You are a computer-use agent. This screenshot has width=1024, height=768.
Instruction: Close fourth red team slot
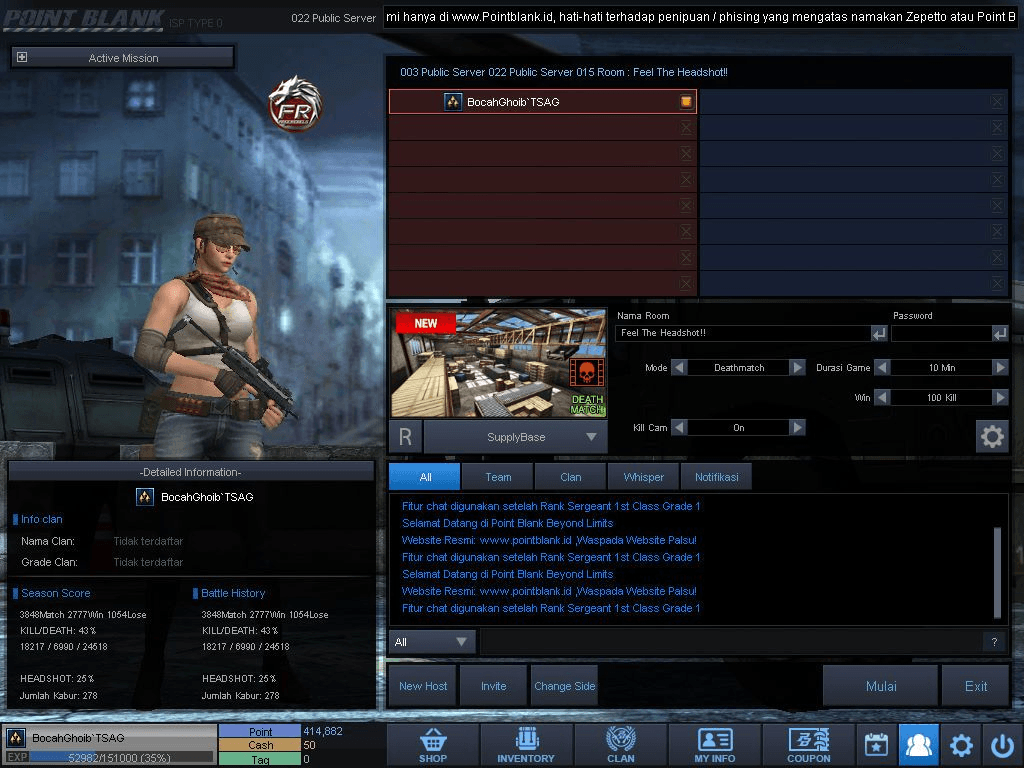click(x=686, y=180)
